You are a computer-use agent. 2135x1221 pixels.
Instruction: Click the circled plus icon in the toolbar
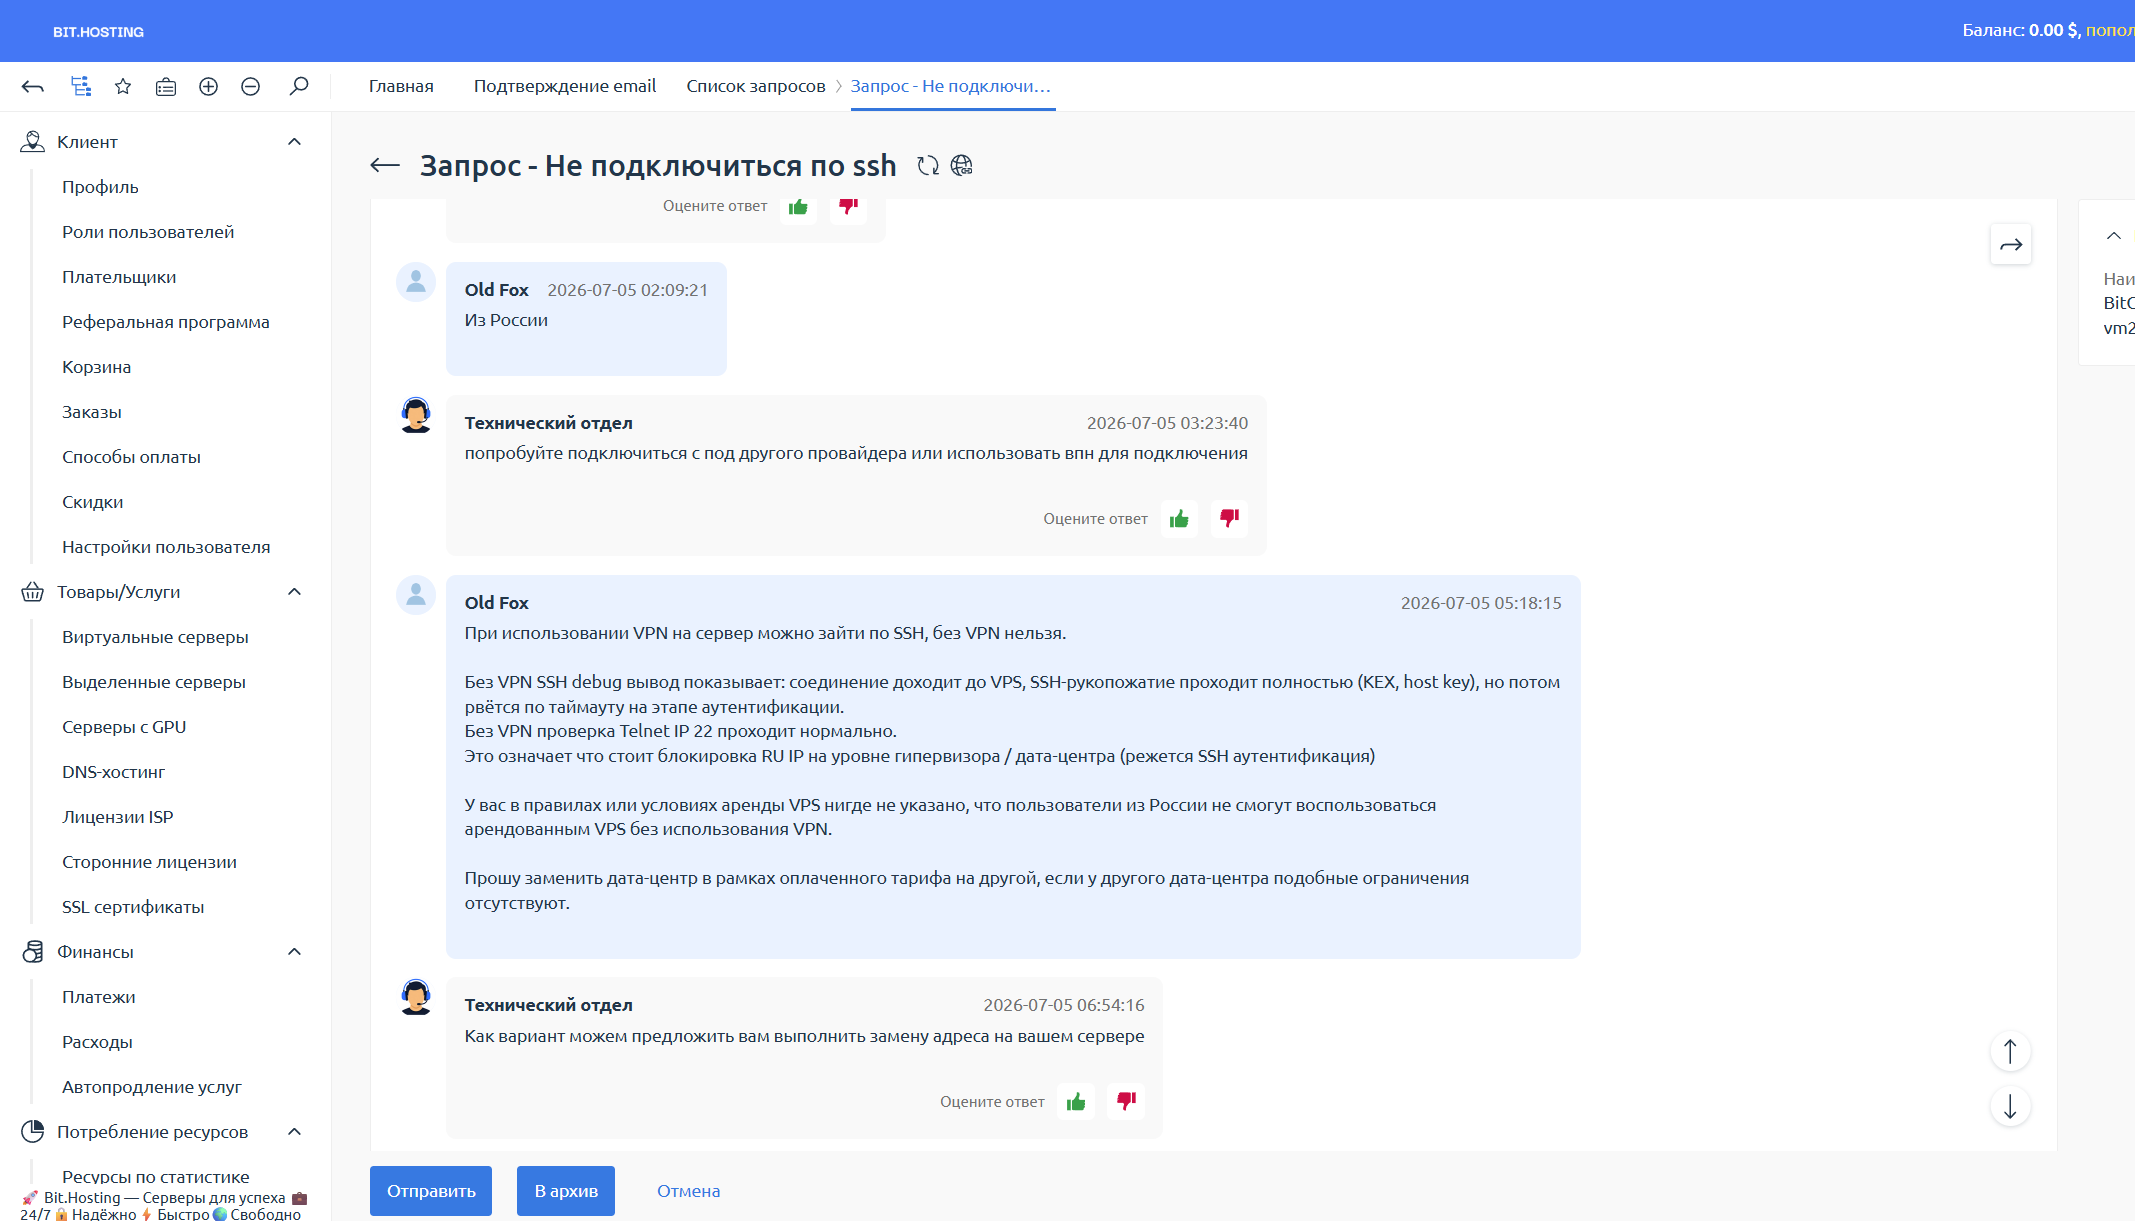208,87
